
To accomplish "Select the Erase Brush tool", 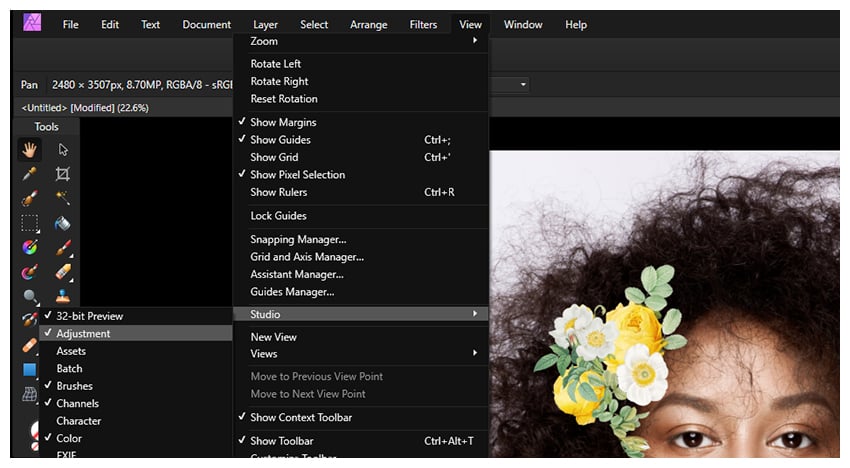I will 63,272.
